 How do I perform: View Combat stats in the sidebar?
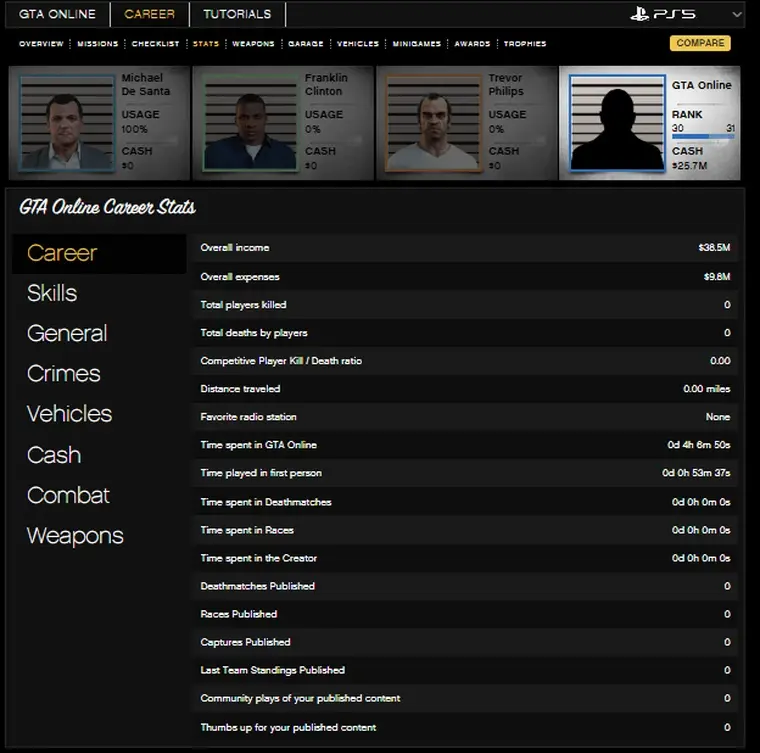[x=68, y=495]
